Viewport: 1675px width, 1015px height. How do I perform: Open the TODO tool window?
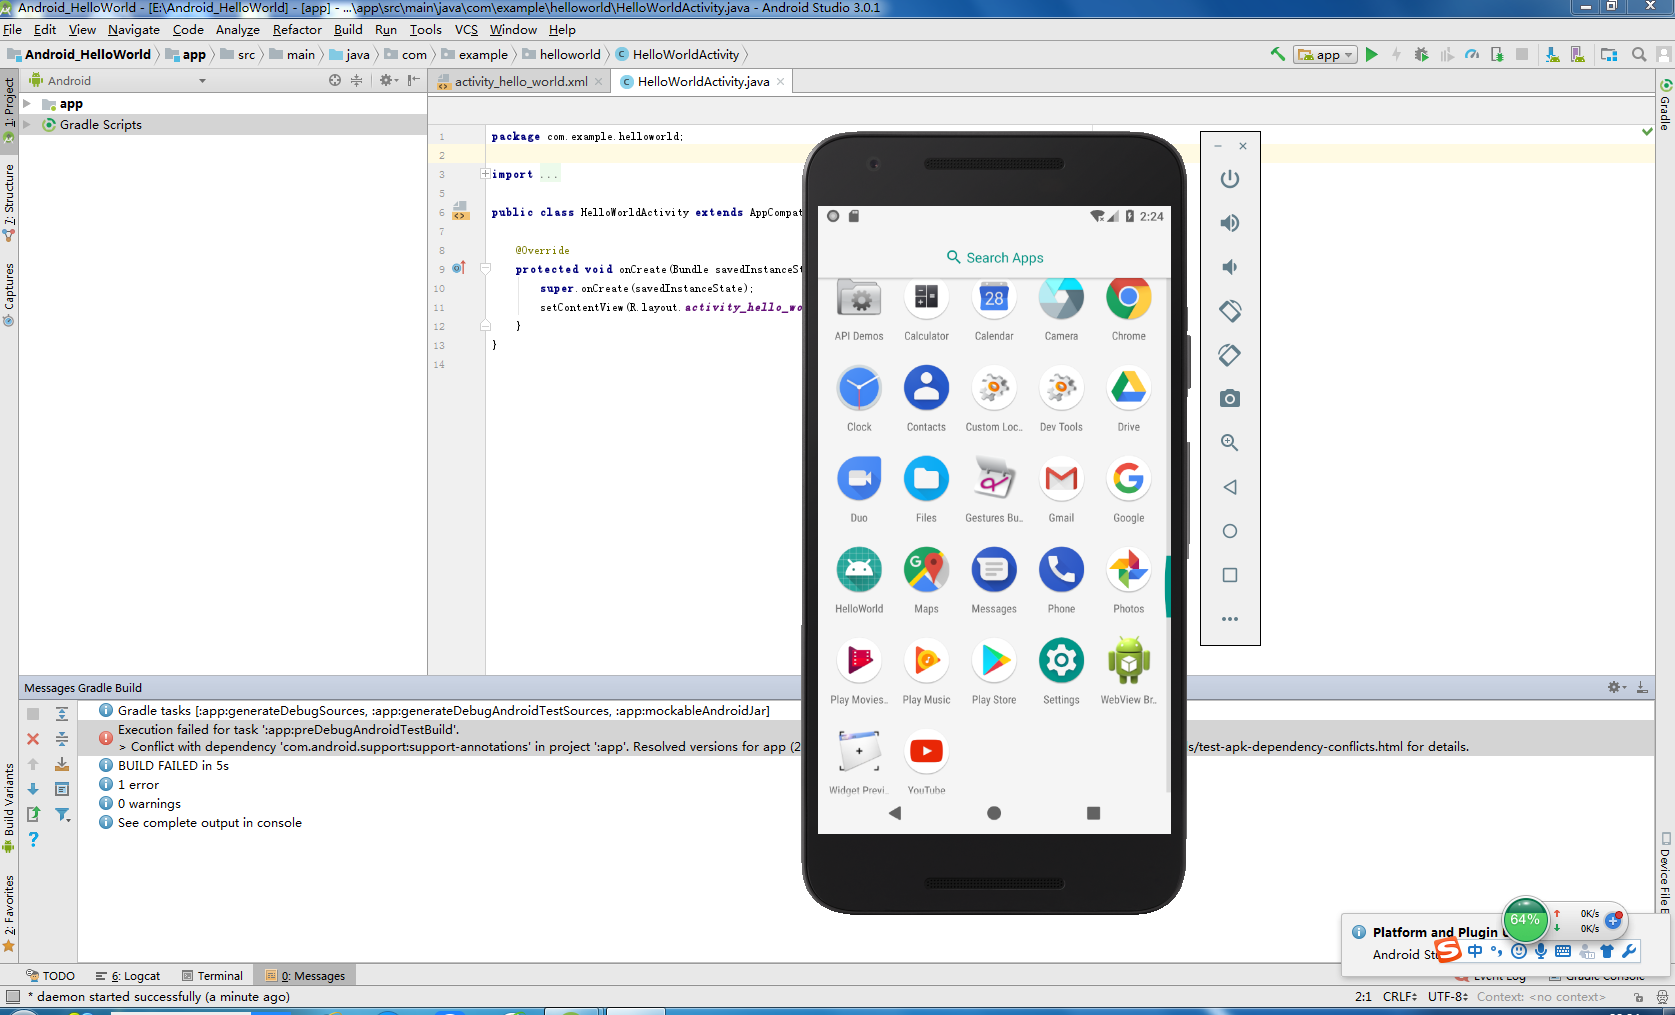pos(50,976)
